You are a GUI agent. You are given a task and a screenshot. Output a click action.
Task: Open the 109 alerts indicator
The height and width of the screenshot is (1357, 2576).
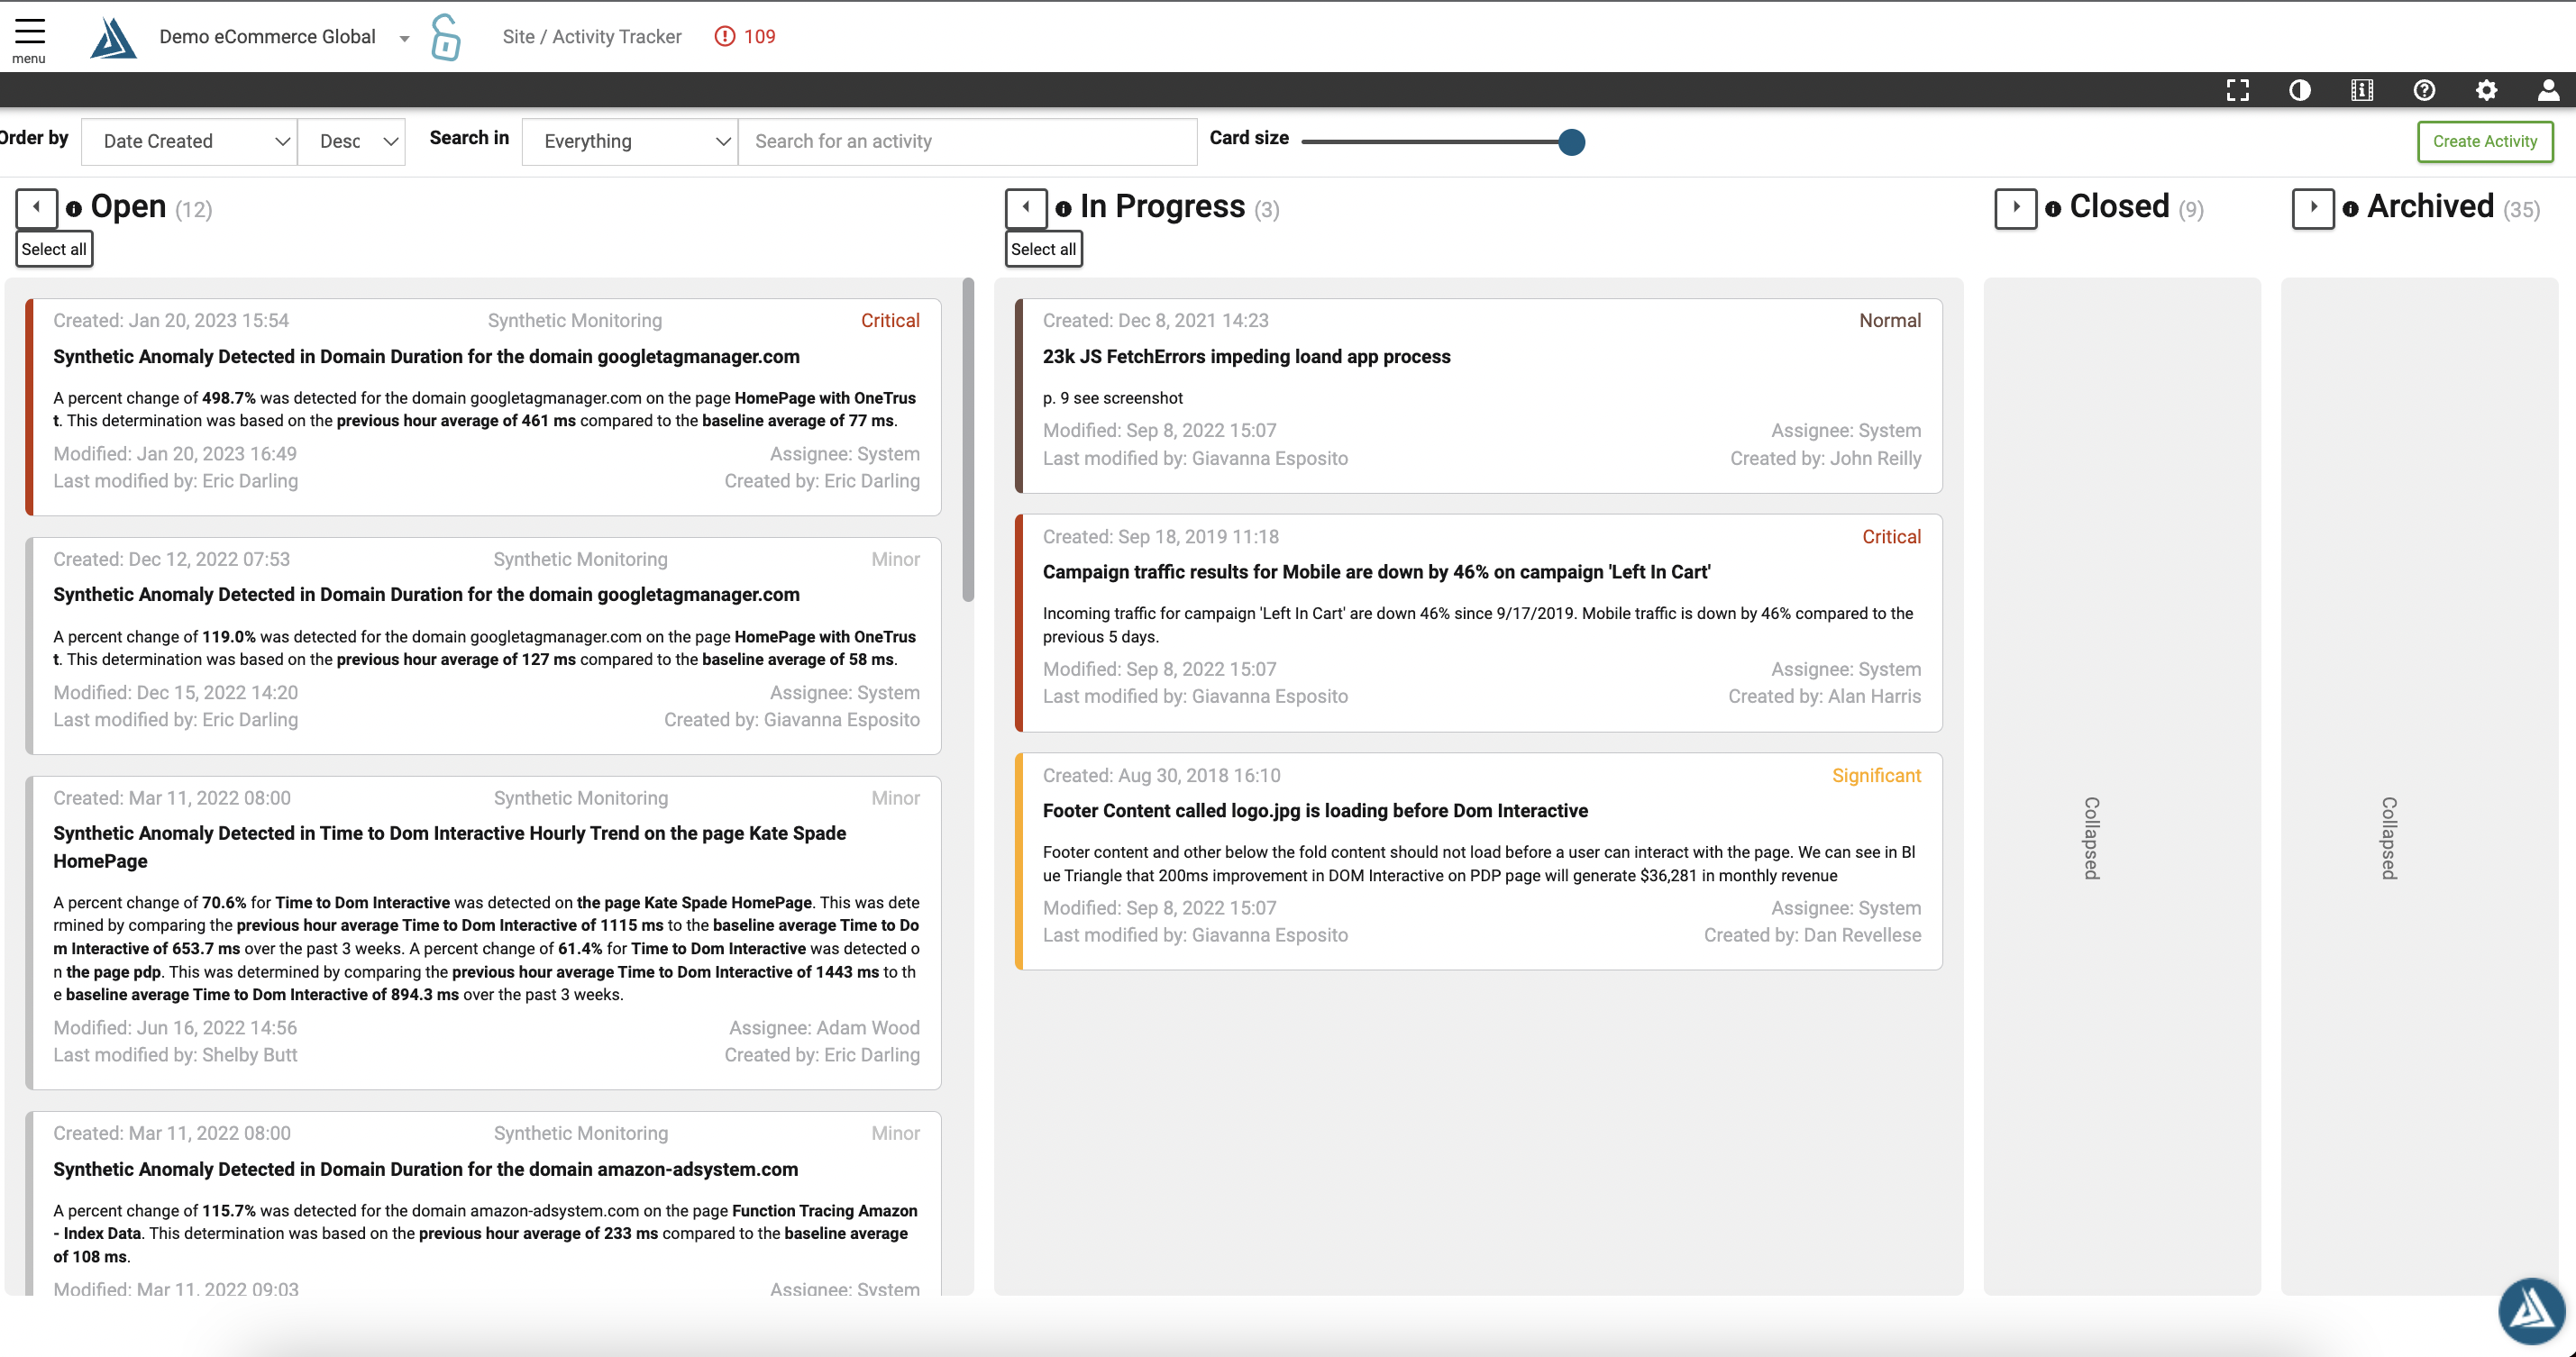point(745,36)
